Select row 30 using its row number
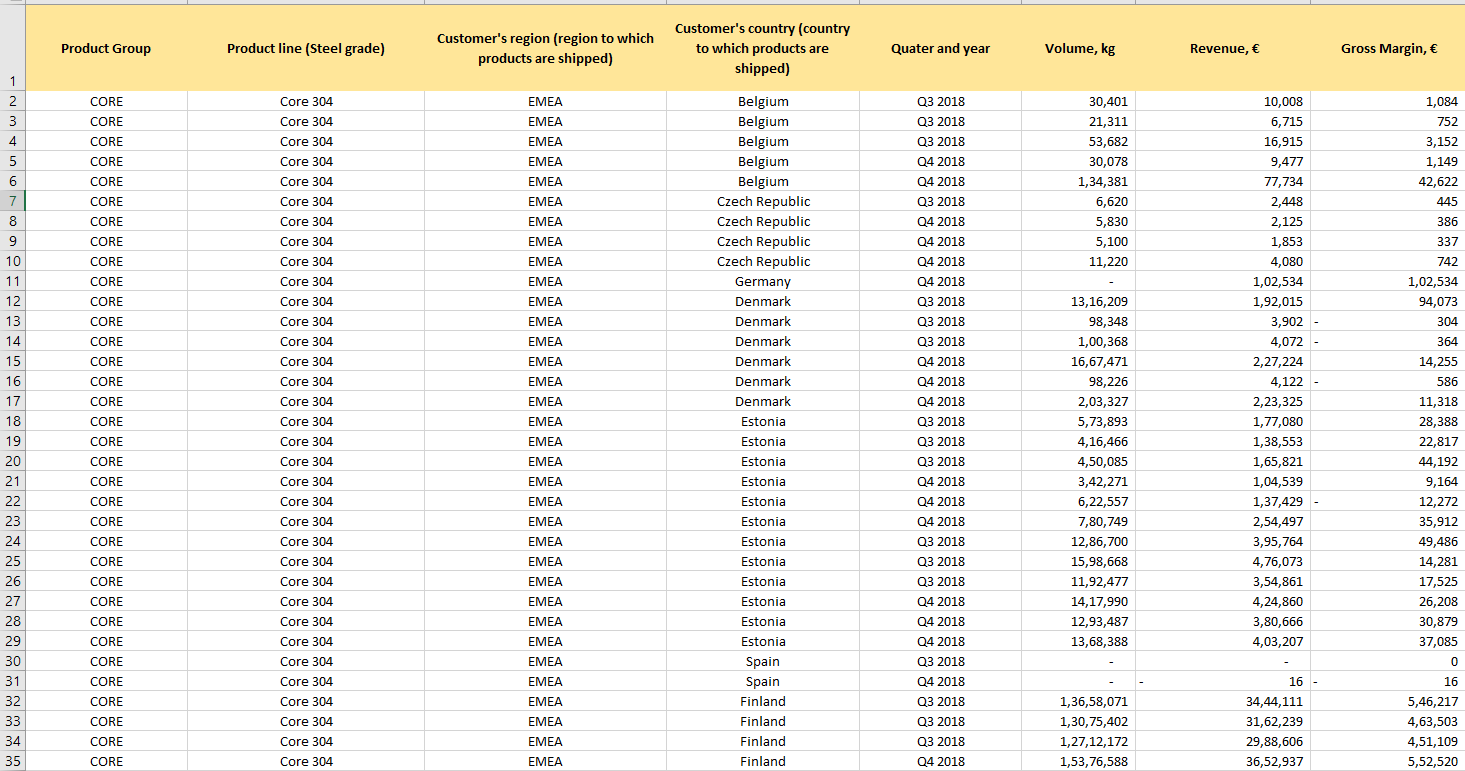The height and width of the screenshot is (771, 1465). coord(12,661)
